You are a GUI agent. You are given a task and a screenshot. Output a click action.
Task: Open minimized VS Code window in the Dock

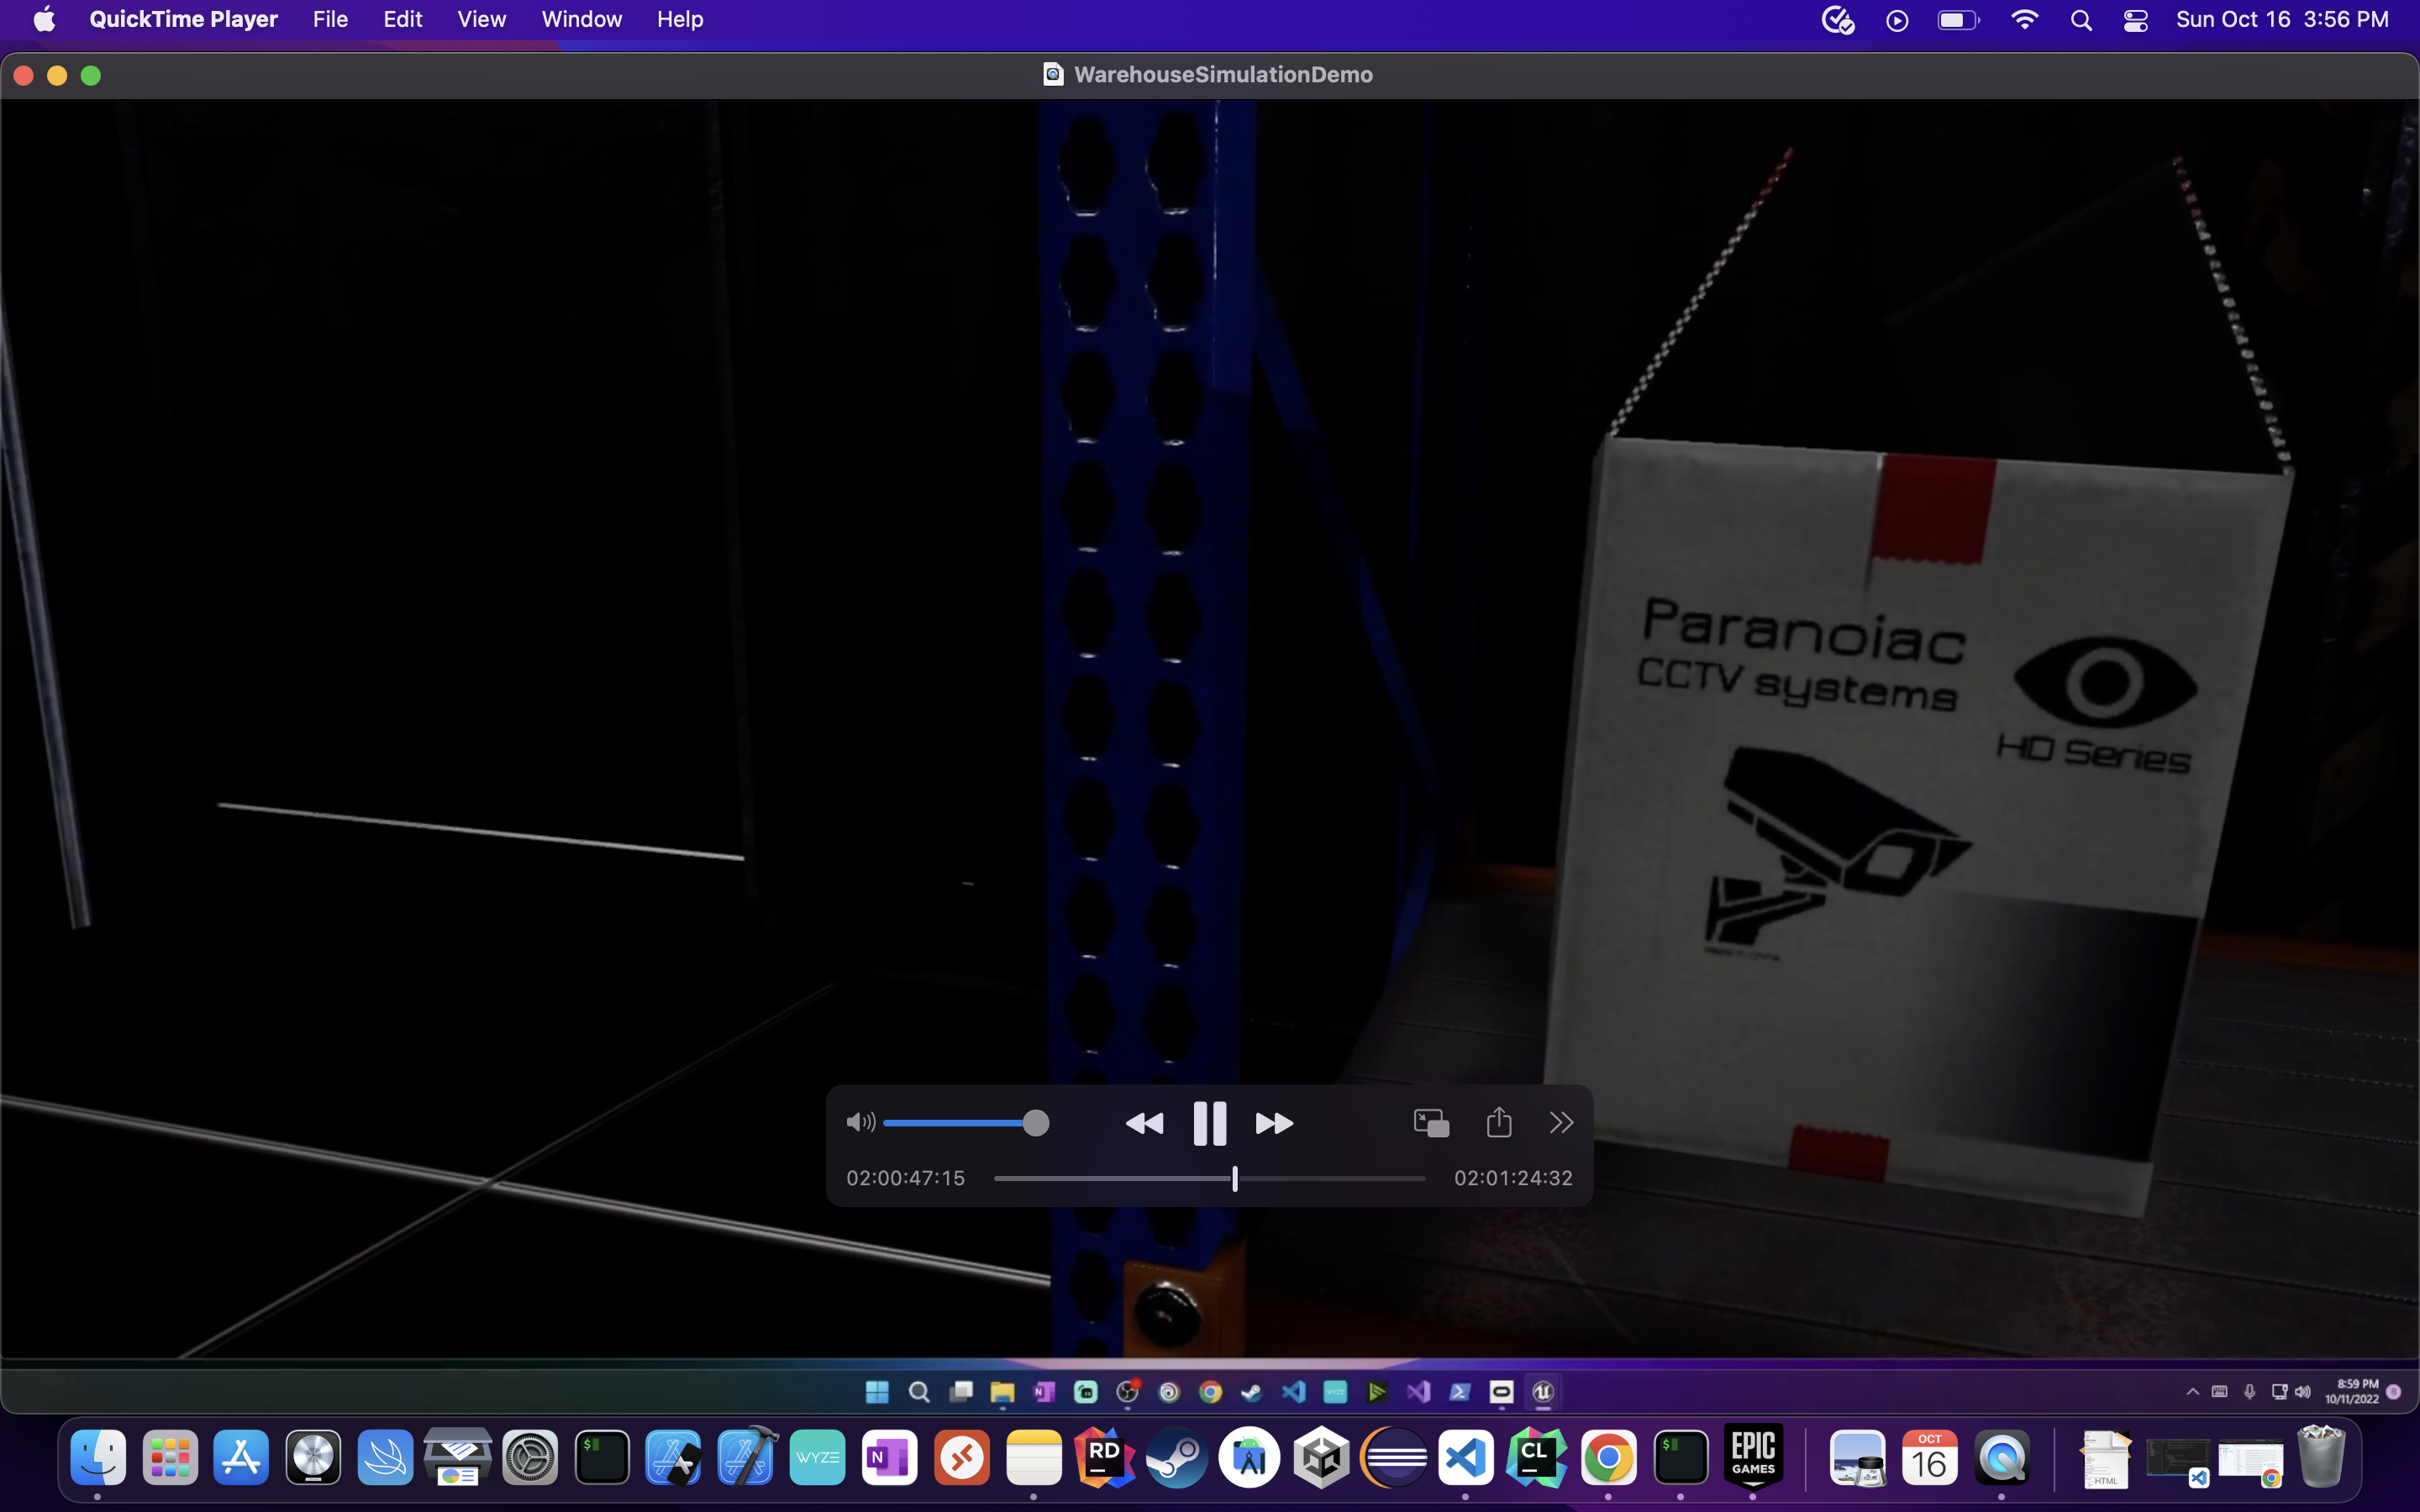[2178, 1462]
